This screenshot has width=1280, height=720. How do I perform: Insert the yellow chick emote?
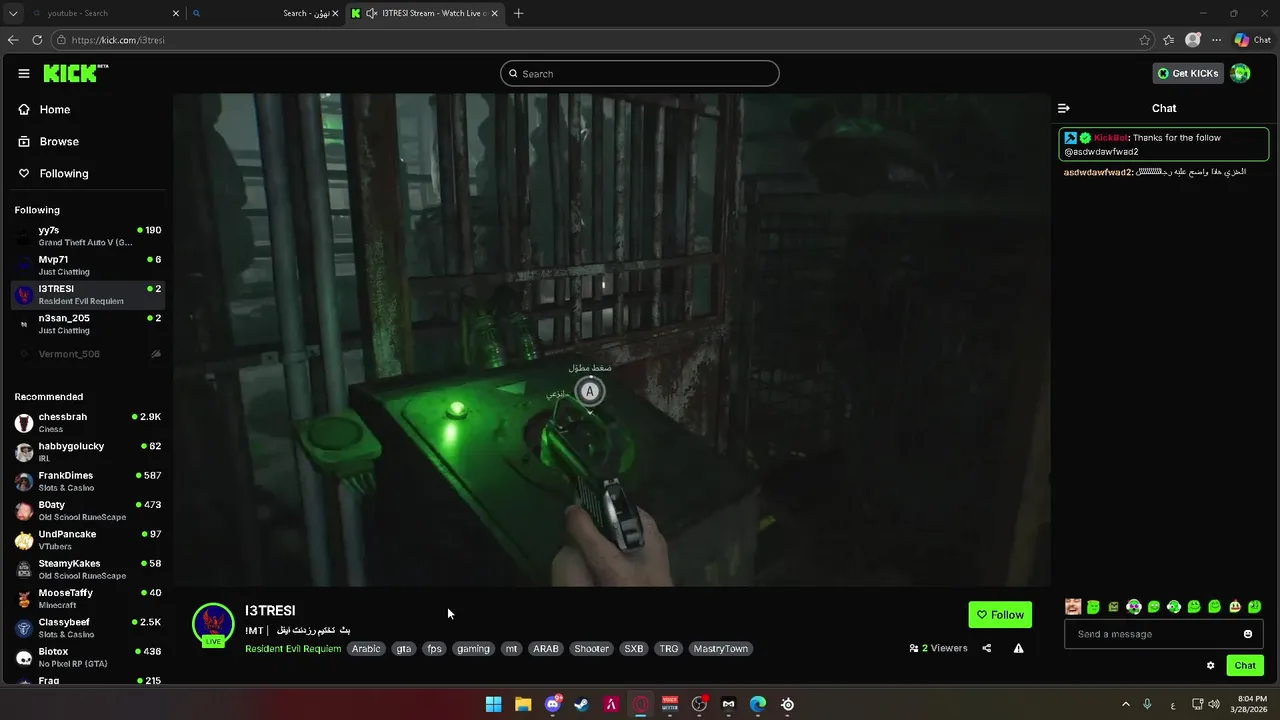pos(1235,606)
